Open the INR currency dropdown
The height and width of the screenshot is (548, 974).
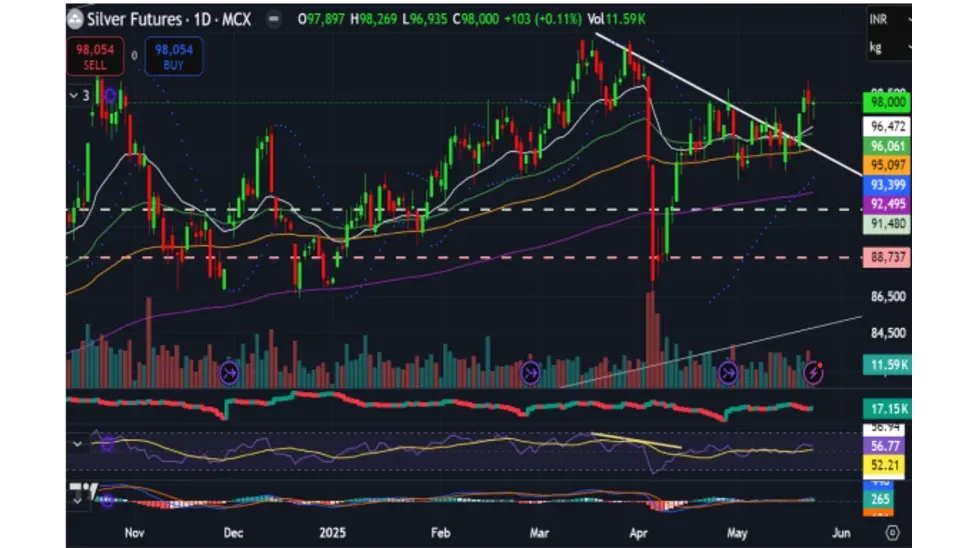[x=889, y=19]
